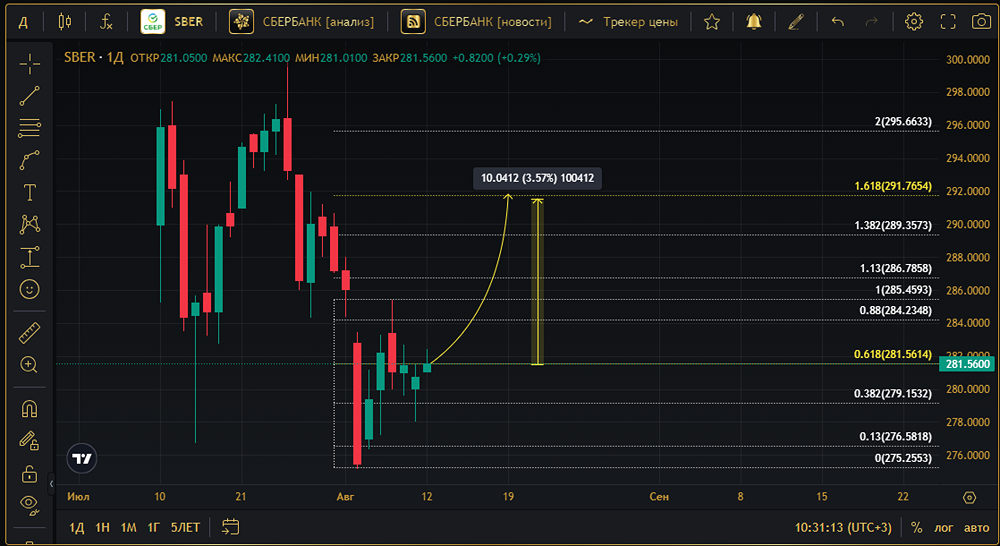Select the XABCD pattern tool
This screenshot has height=546, width=1000.
tap(29, 224)
